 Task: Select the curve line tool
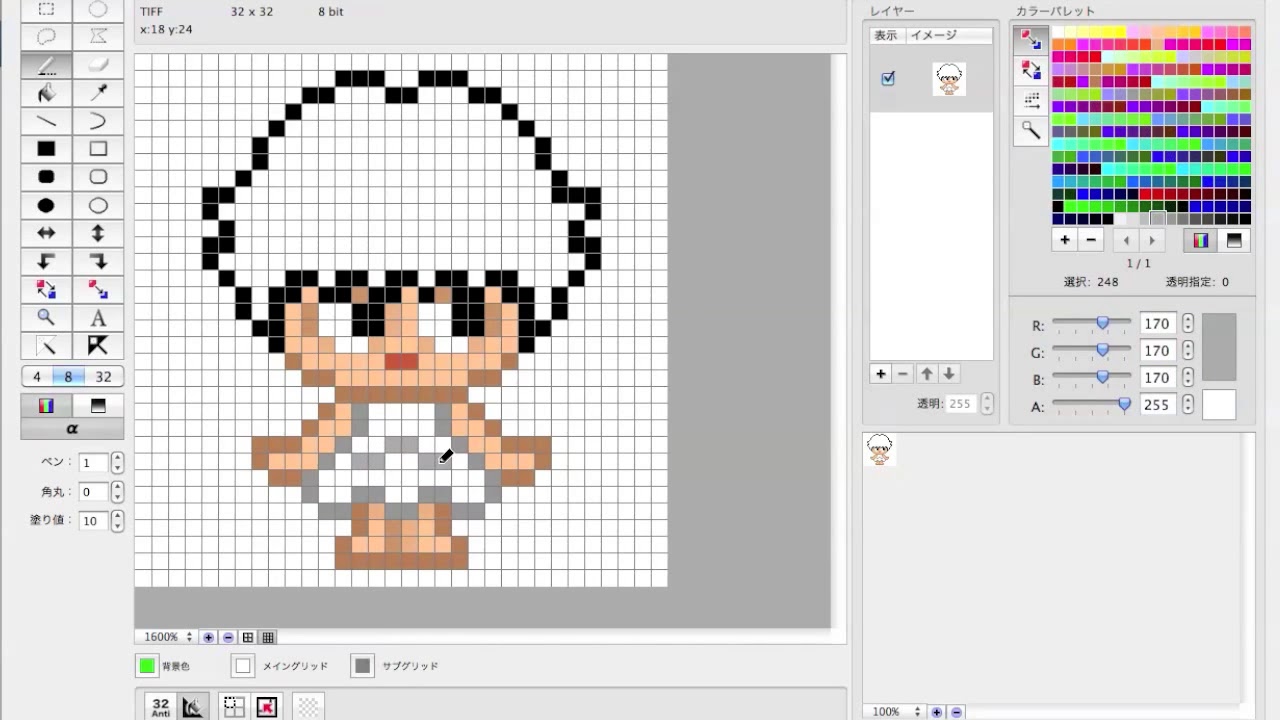click(98, 121)
